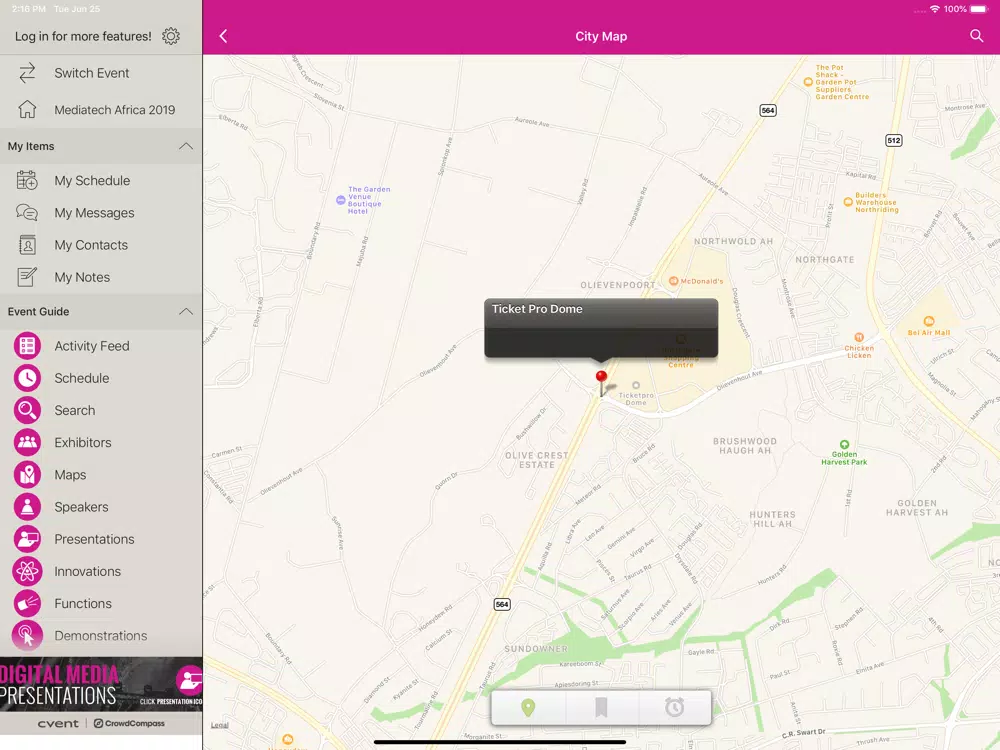Select the bookmark map button
Viewport: 1000px width, 750px height.
[x=601, y=707]
